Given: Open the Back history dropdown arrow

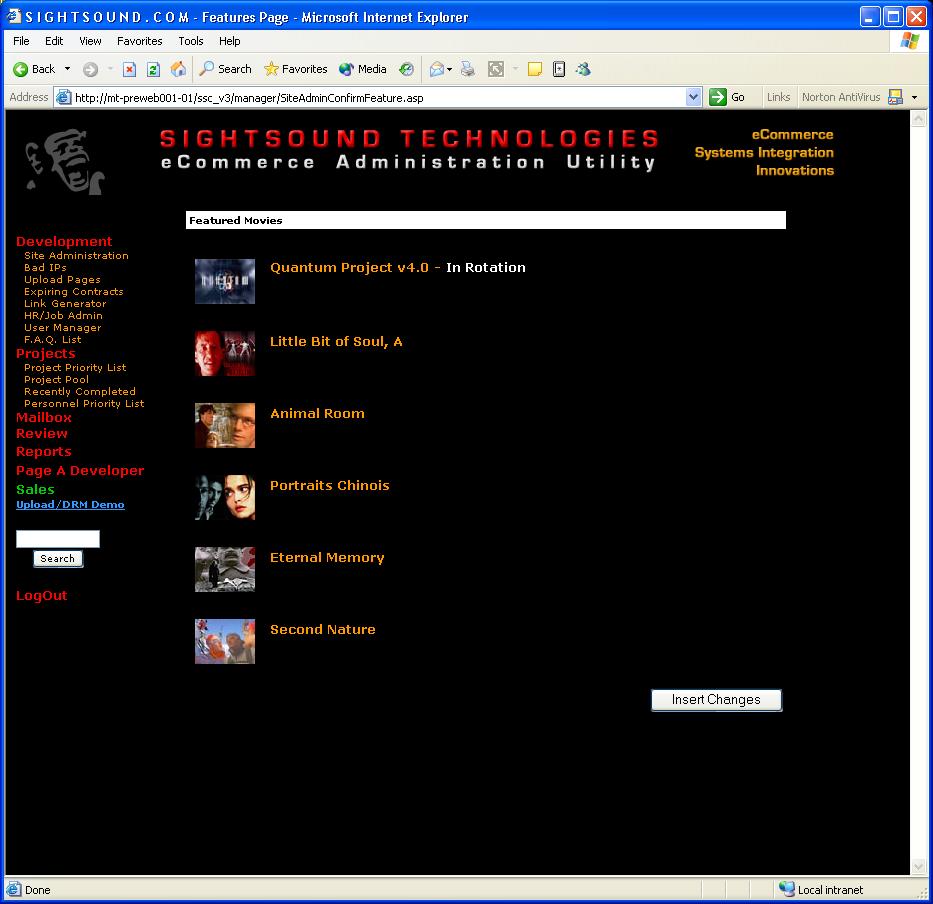Looking at the screenshot, I should coord(67,69).
